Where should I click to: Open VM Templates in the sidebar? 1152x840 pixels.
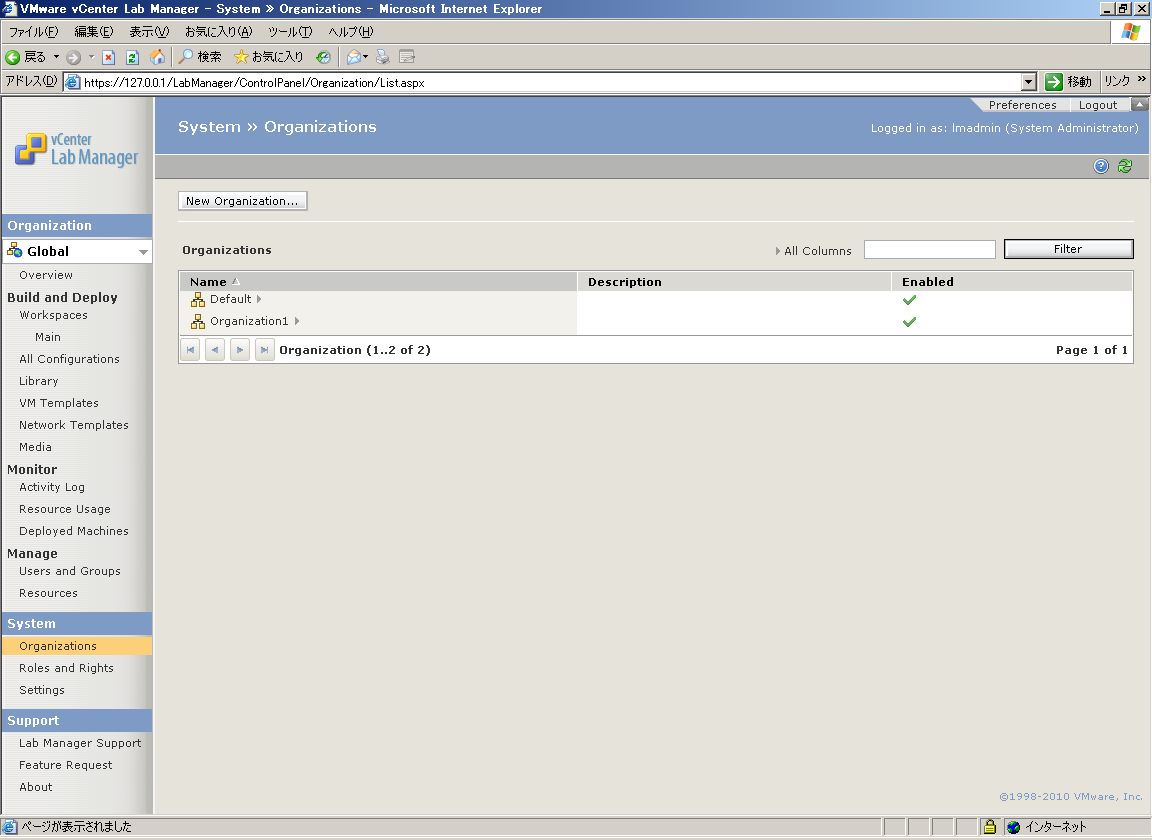[59, 403]
